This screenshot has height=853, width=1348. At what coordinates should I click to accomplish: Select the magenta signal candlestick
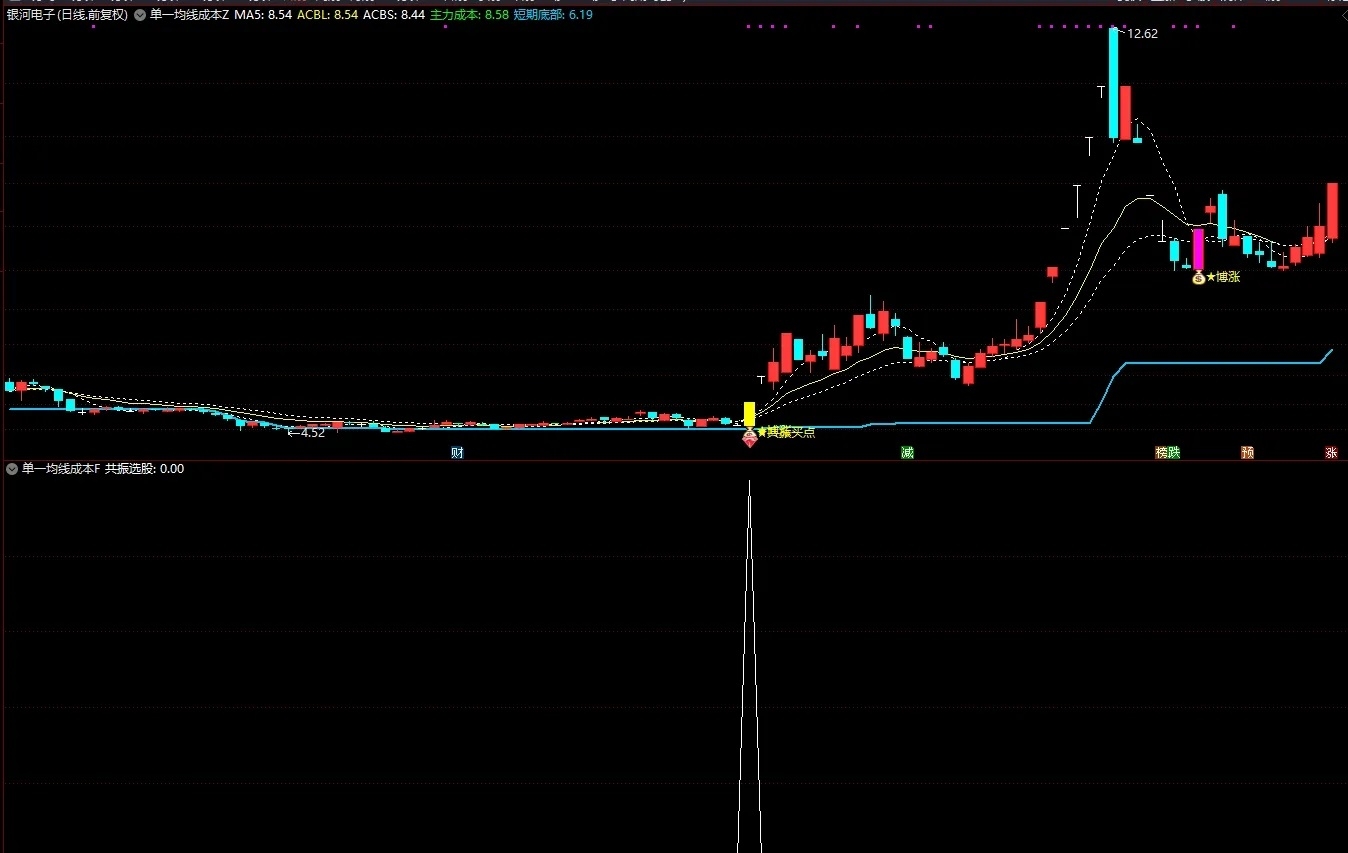1198,249
